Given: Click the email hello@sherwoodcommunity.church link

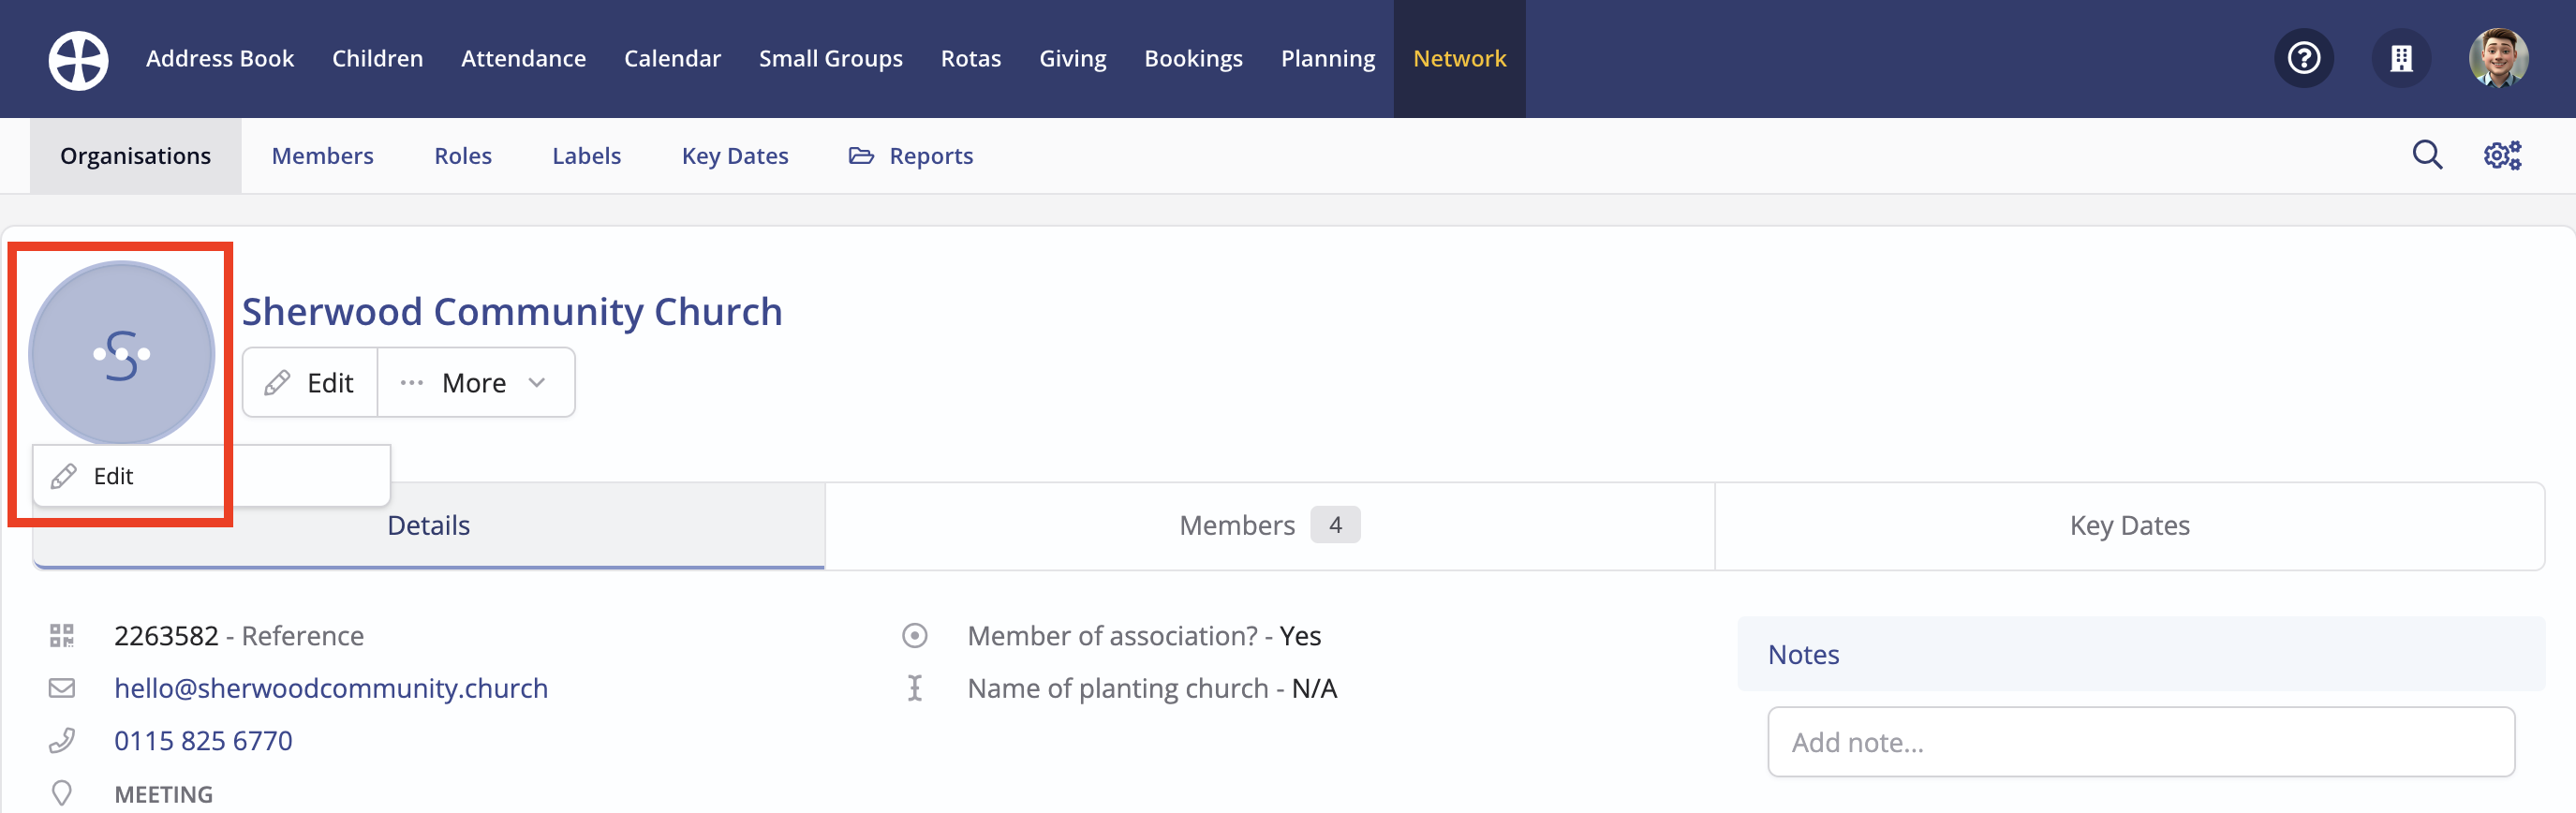Looking at the screenshot, I should pos(331,688).
